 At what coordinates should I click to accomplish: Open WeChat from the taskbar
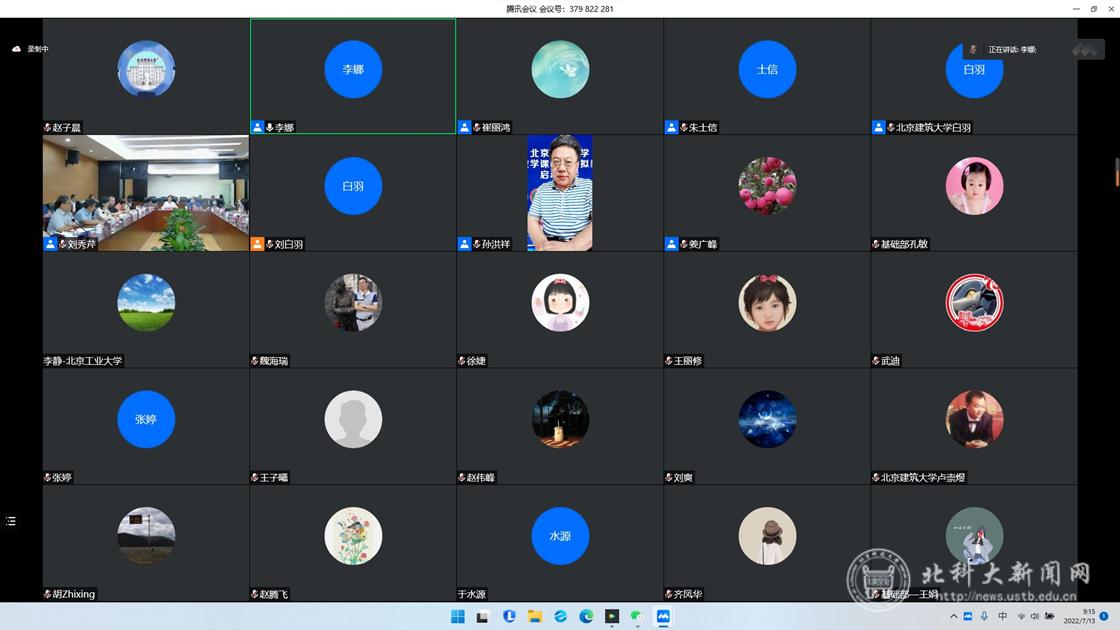pyautogui.click(x=637, y=616)
